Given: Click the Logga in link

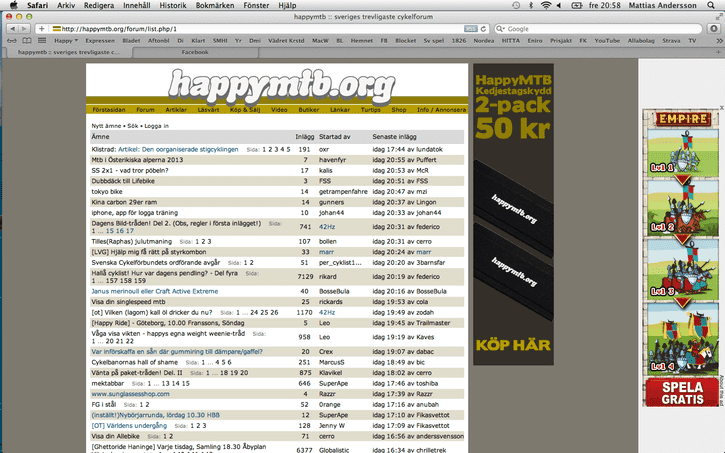Looking at the screenshot, I should click(156, 126).
